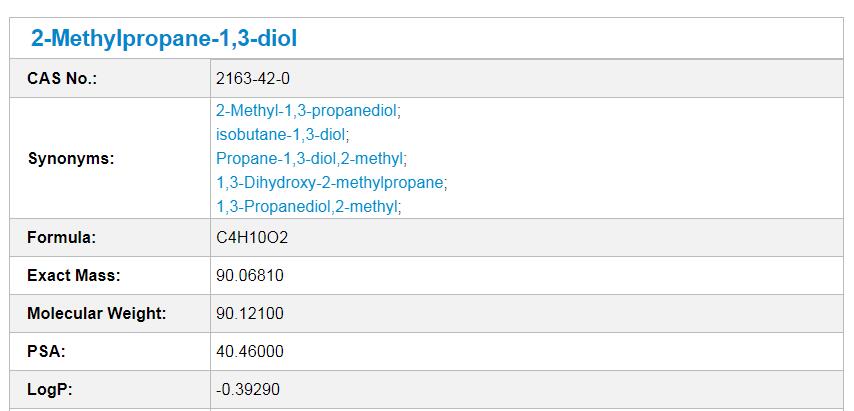
Task: Select the exact mass value 90.06810
Action: (249, 275)
